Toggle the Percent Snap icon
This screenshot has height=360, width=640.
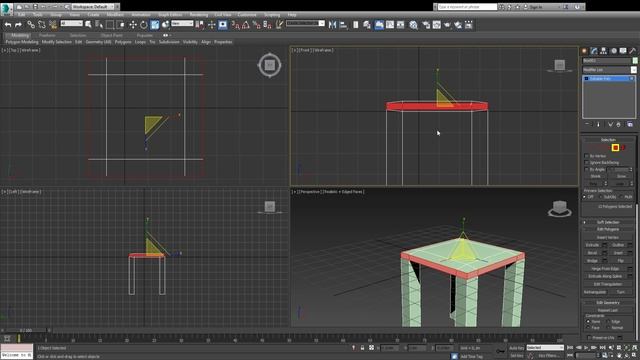(256, 25)
